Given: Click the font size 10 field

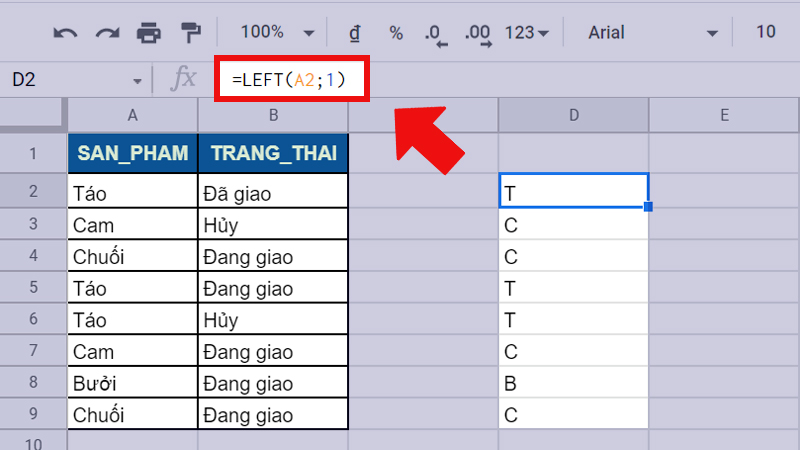Looking at the screenshot, I should [766, 33].
